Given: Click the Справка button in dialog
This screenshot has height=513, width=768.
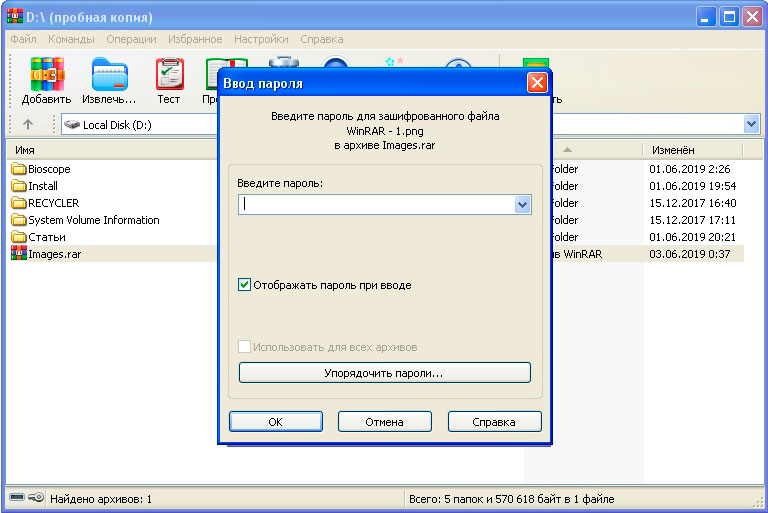Looking at the screenshot, I should (494, 421).
